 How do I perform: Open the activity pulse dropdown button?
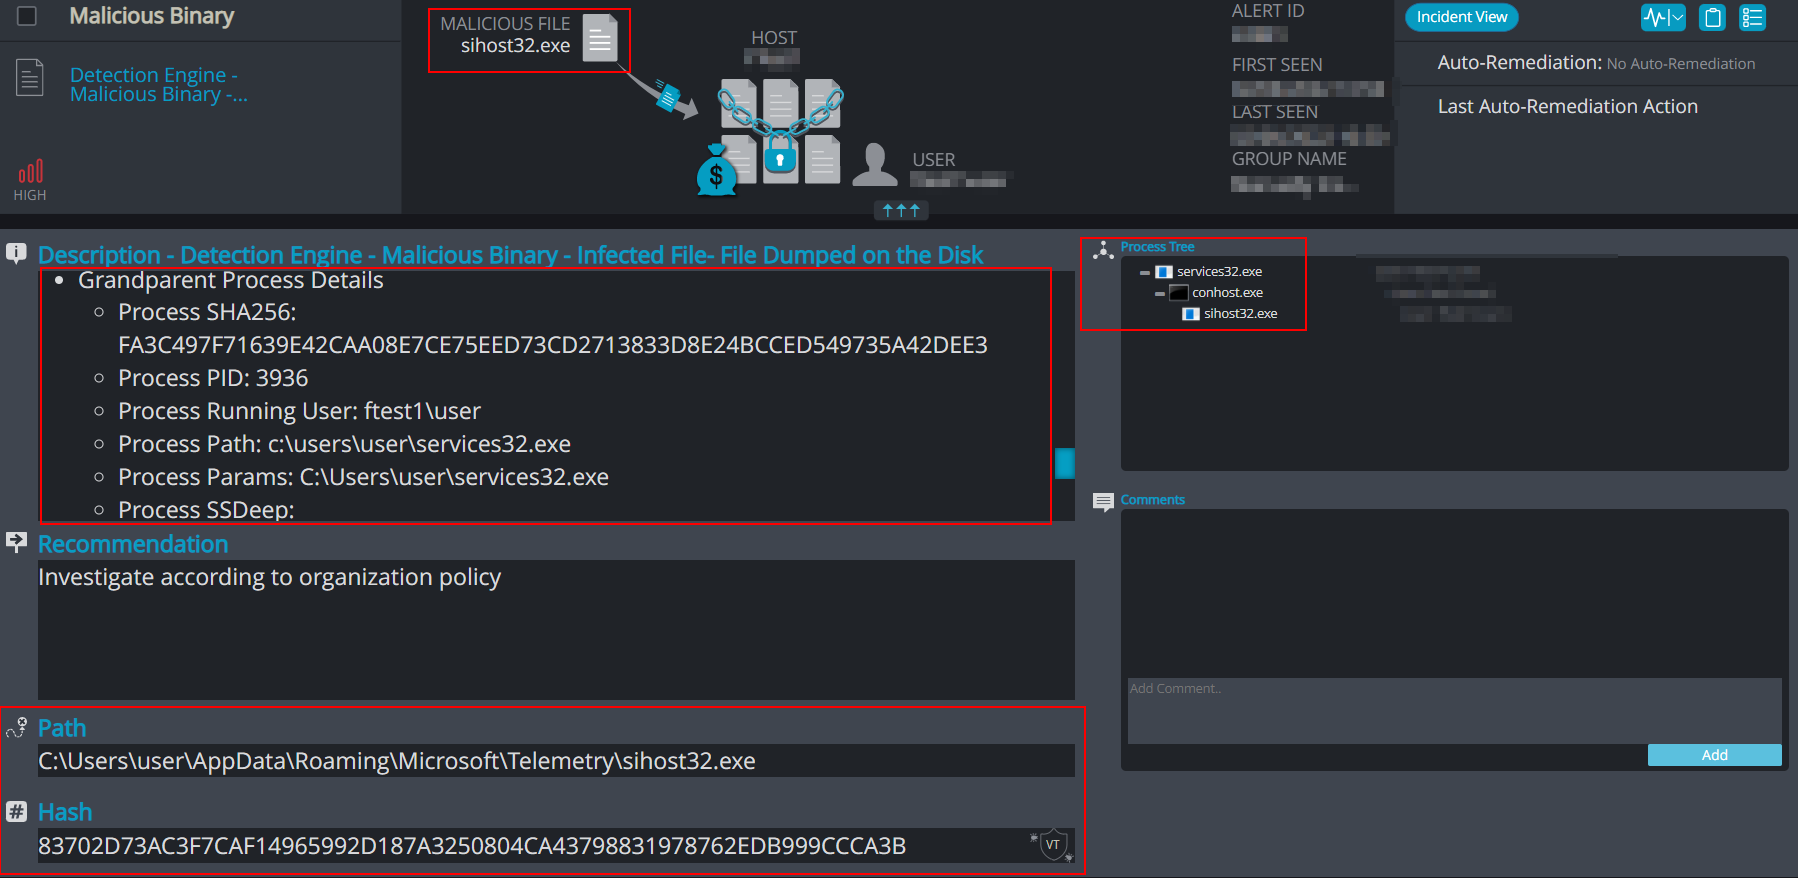pos(1663,17)
